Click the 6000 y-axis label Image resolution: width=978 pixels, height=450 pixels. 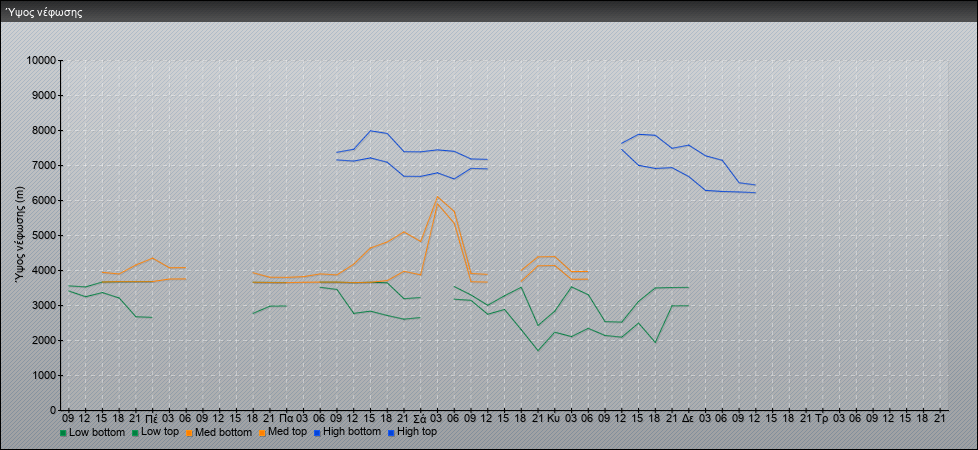43,200
